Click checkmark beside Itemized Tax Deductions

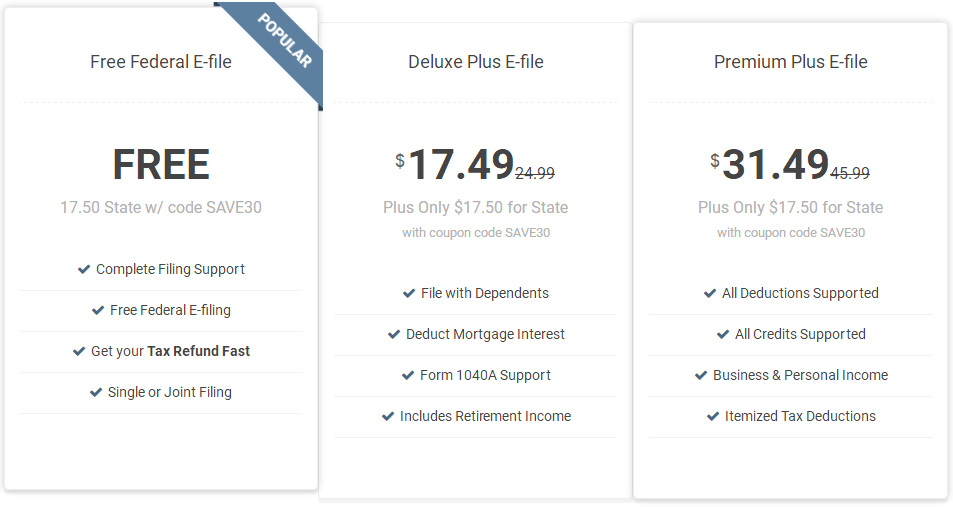pyautogui.click(x=713, y=416)
